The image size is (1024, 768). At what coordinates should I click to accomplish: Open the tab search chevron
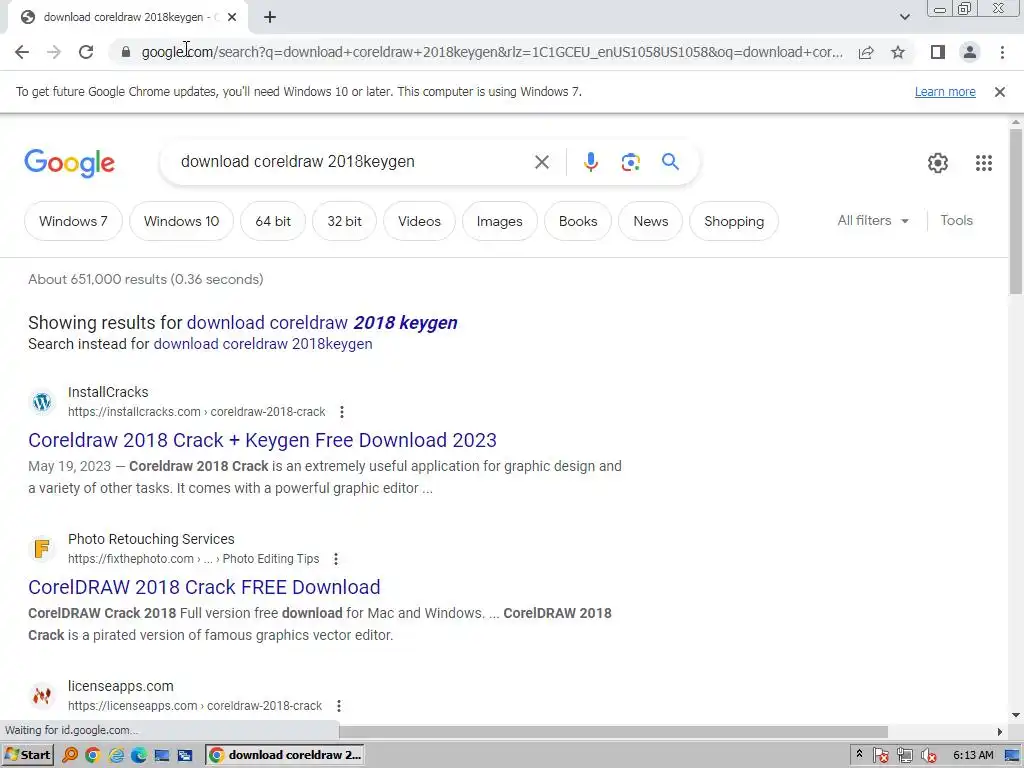pyautogui.click(x=904, y=17)
